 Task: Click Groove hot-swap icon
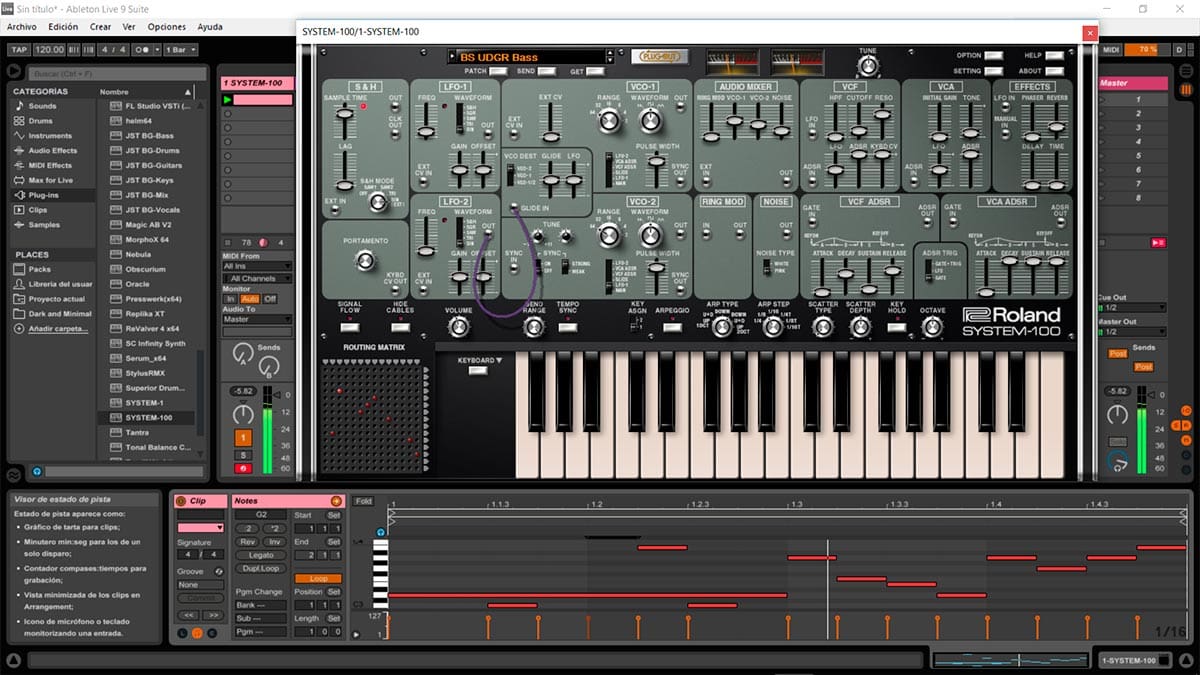(219, 571)
